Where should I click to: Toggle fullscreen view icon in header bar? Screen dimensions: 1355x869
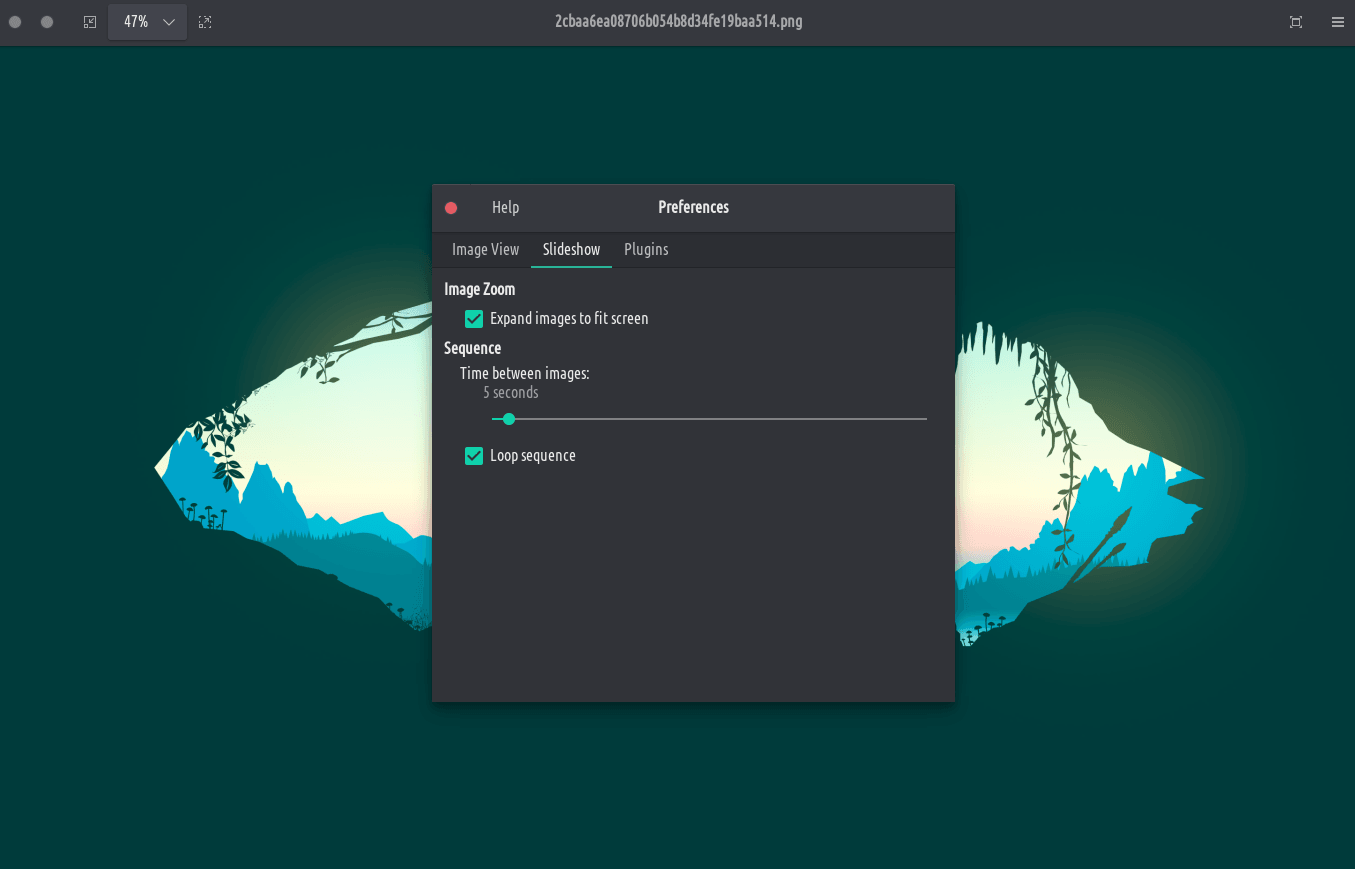tap(1296, 22)
